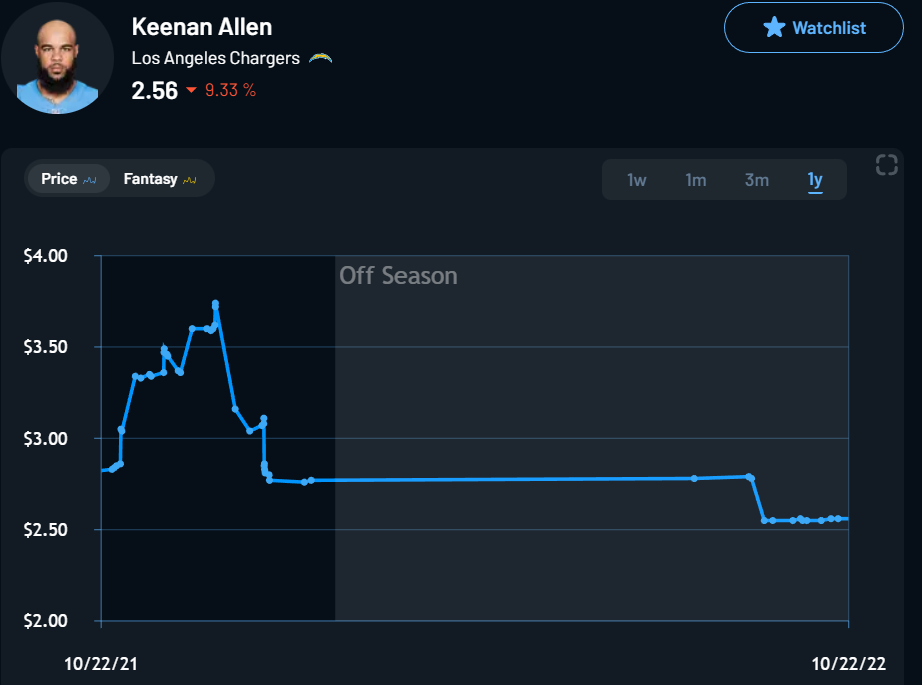Click the 2.56 current price value
922x685 pixels.
coord(154,90)
